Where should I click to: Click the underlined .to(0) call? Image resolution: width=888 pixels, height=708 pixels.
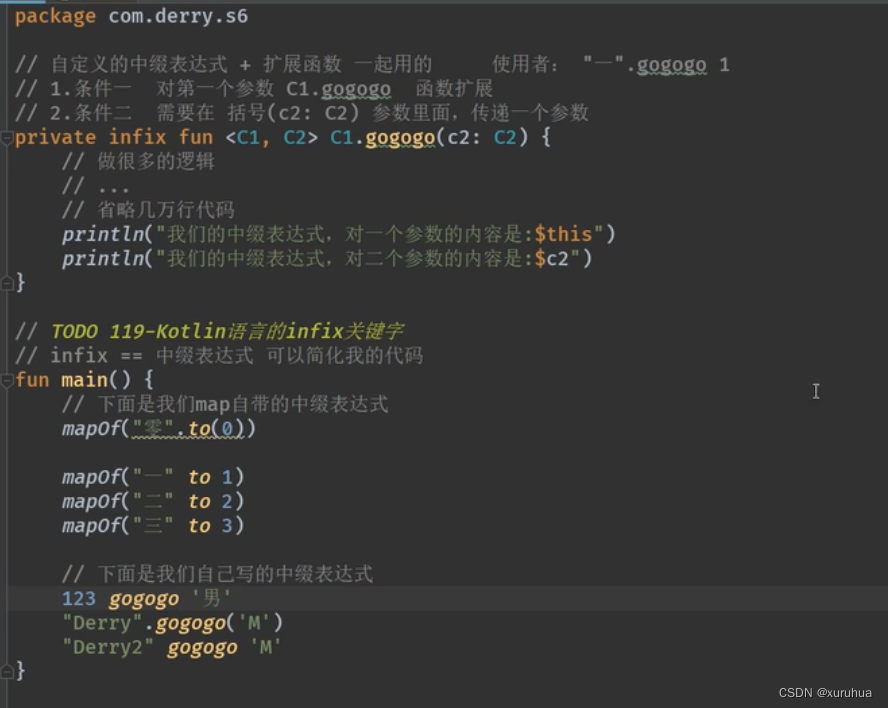tap(210, 429)
